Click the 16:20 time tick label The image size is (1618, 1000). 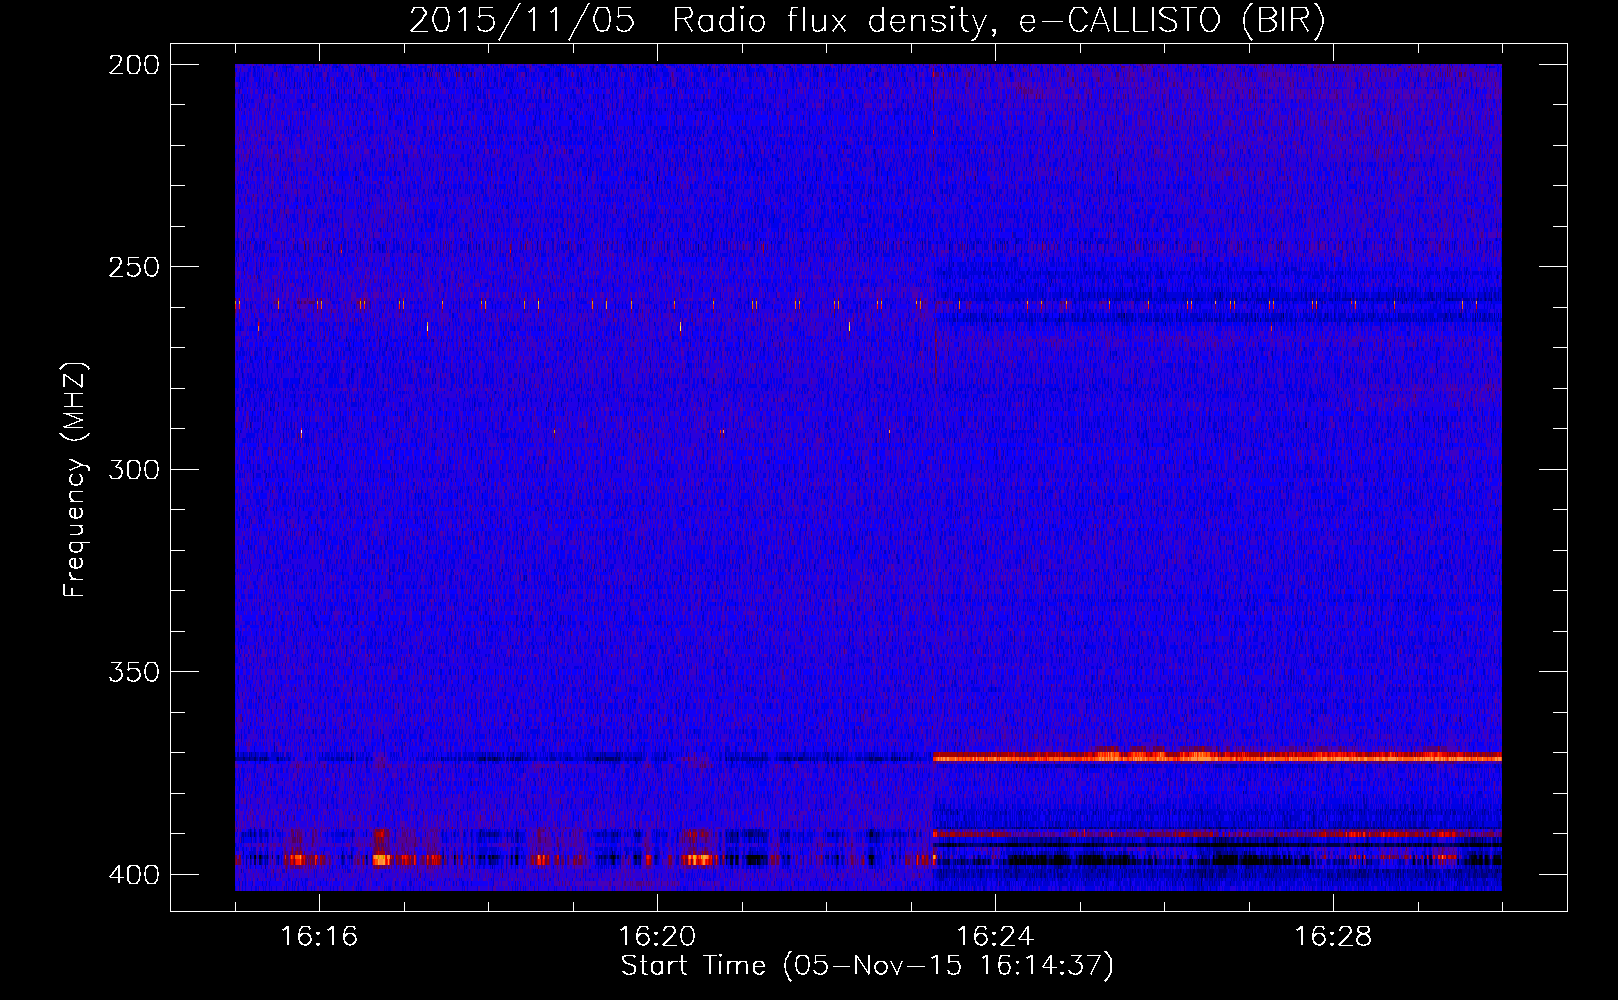[657, 936]
